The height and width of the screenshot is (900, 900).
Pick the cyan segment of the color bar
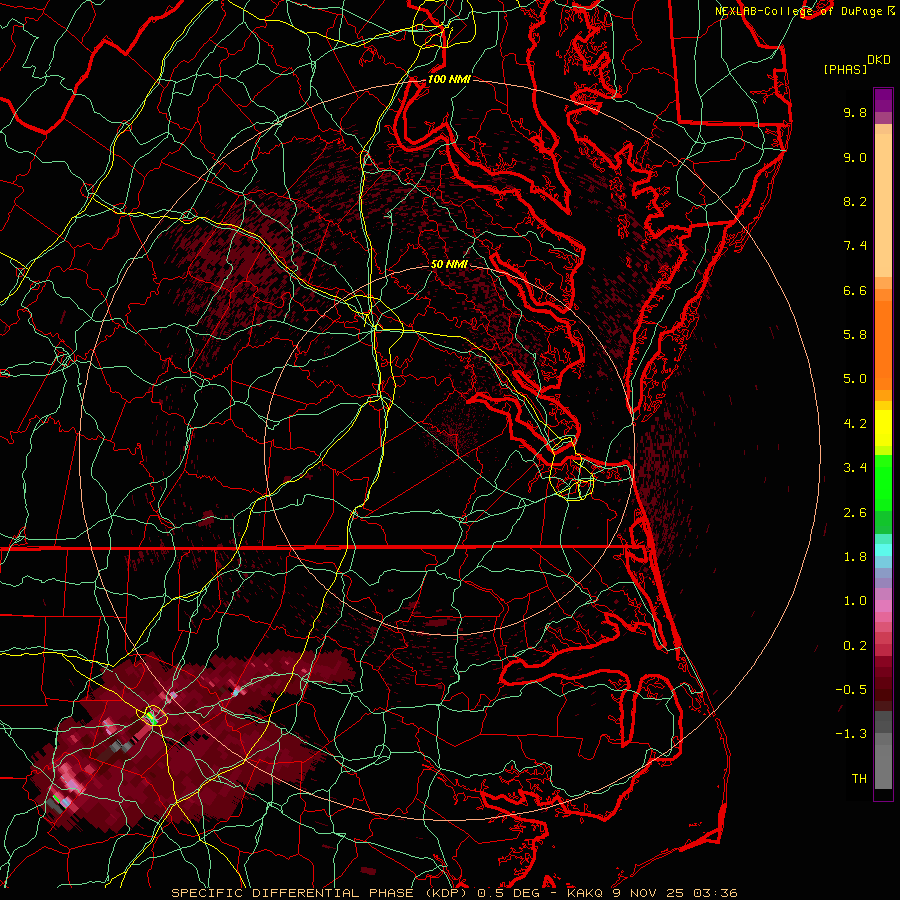pos(883,550)
